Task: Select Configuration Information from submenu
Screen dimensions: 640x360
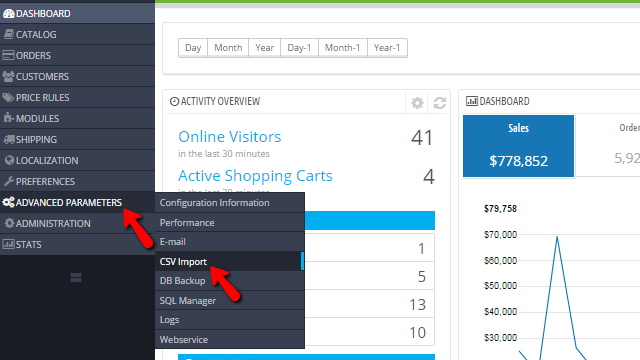Action: pyautogui.click(x=230, y=203)
